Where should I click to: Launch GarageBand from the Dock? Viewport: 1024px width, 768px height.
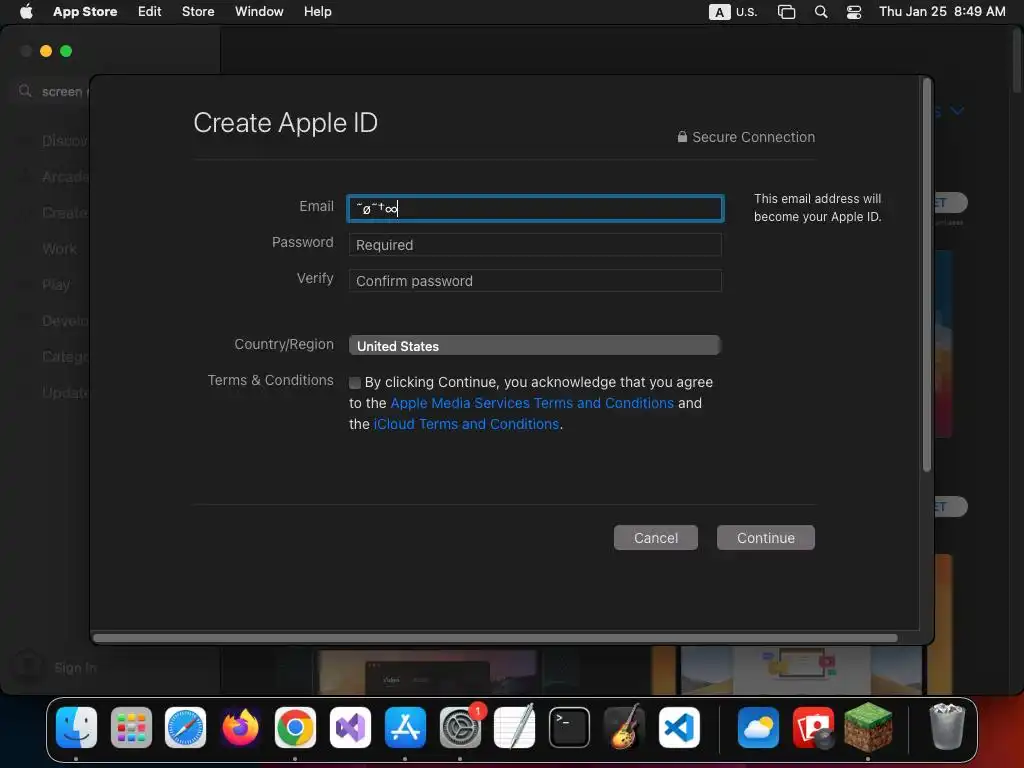tap(624, 727)
